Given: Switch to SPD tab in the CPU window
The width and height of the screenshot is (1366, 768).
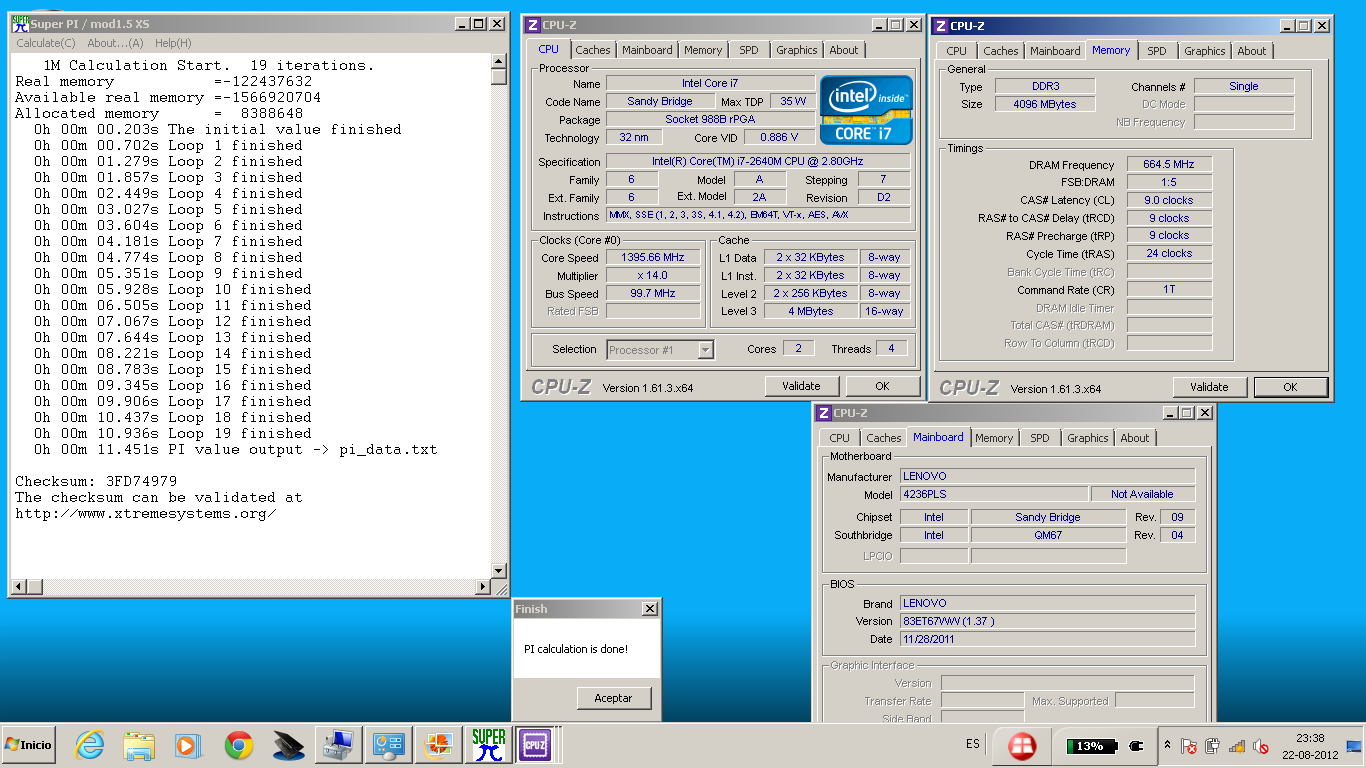Looking at the screenshot, I should 749,50.
